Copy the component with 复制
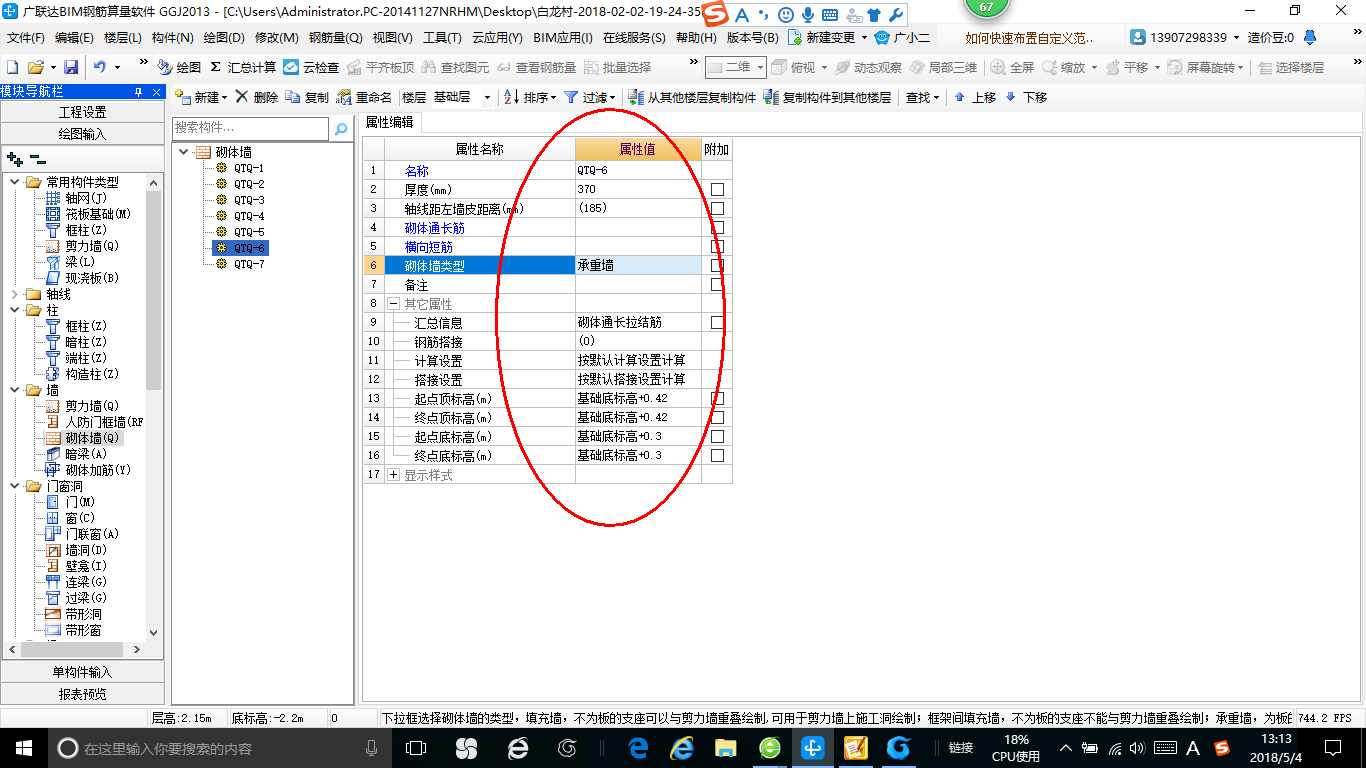 [307, 97]
